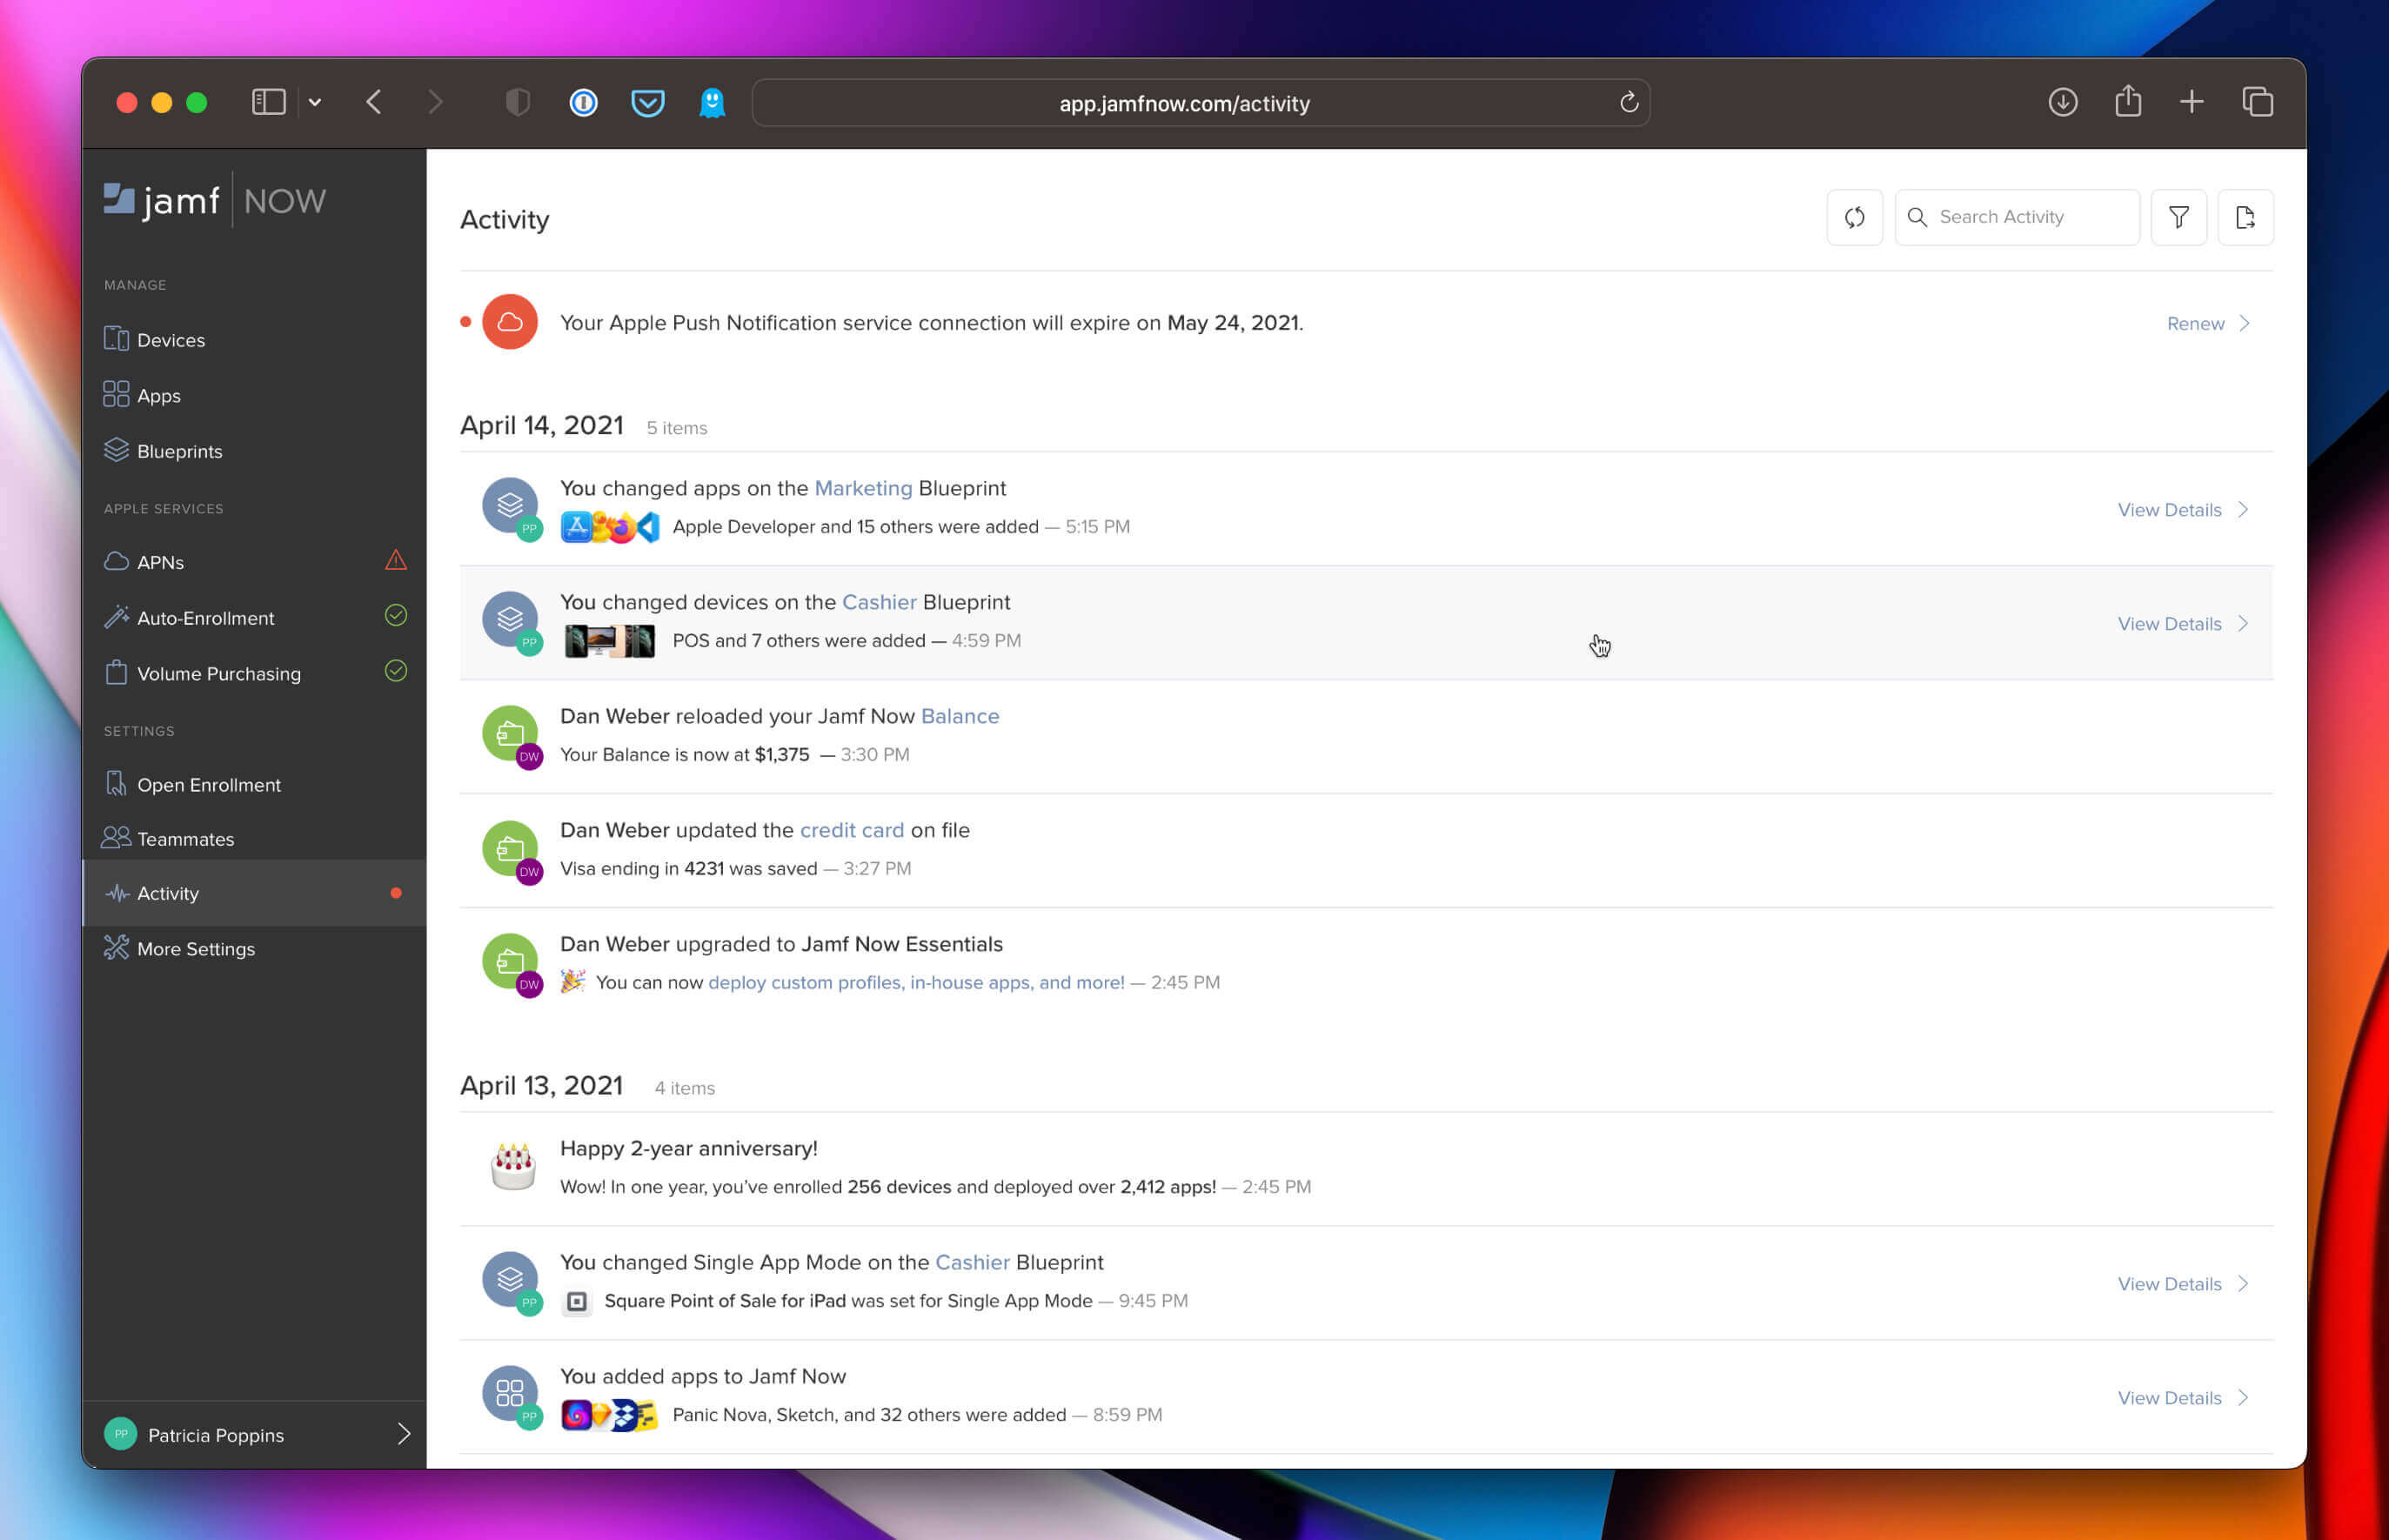This screenshot has width=2389, height=1540.
Task: Click the Activity red notification dot
Action: tap(396, 893)
